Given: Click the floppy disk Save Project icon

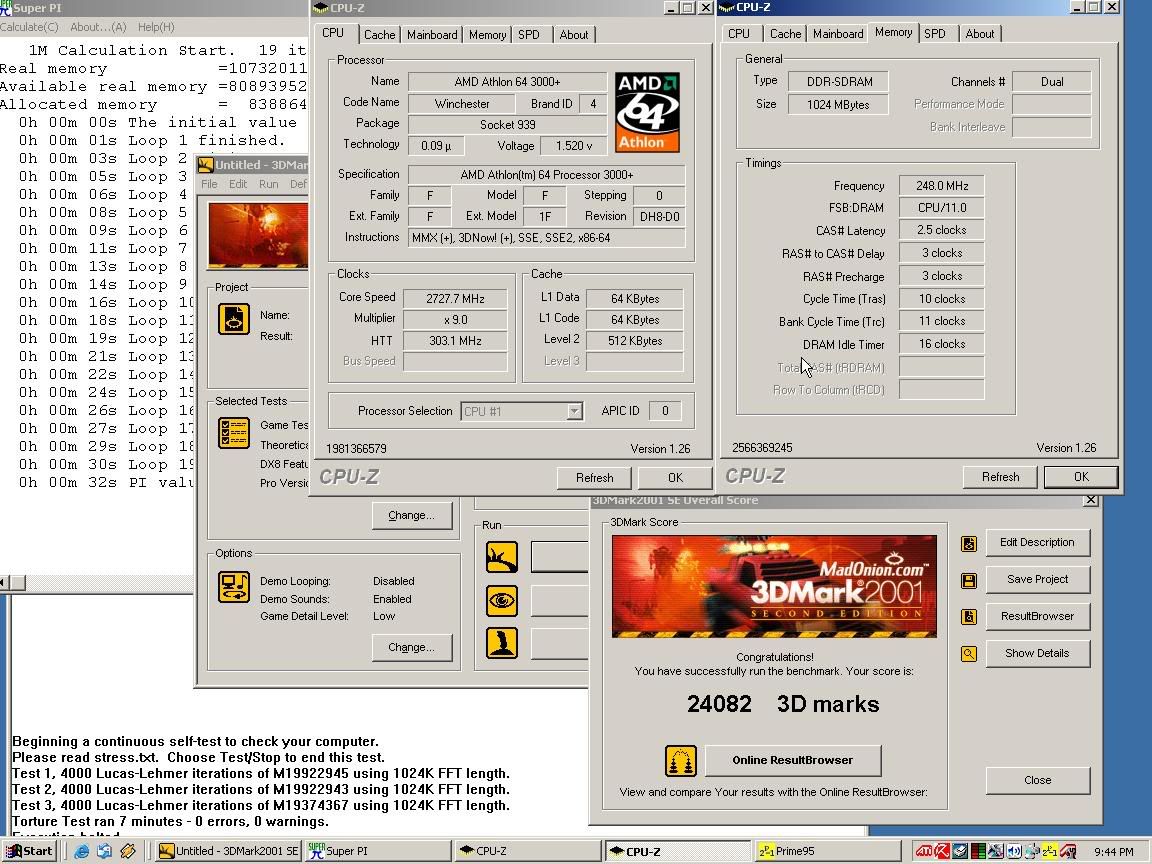Looking at the screenshot, I should [968, 580].
